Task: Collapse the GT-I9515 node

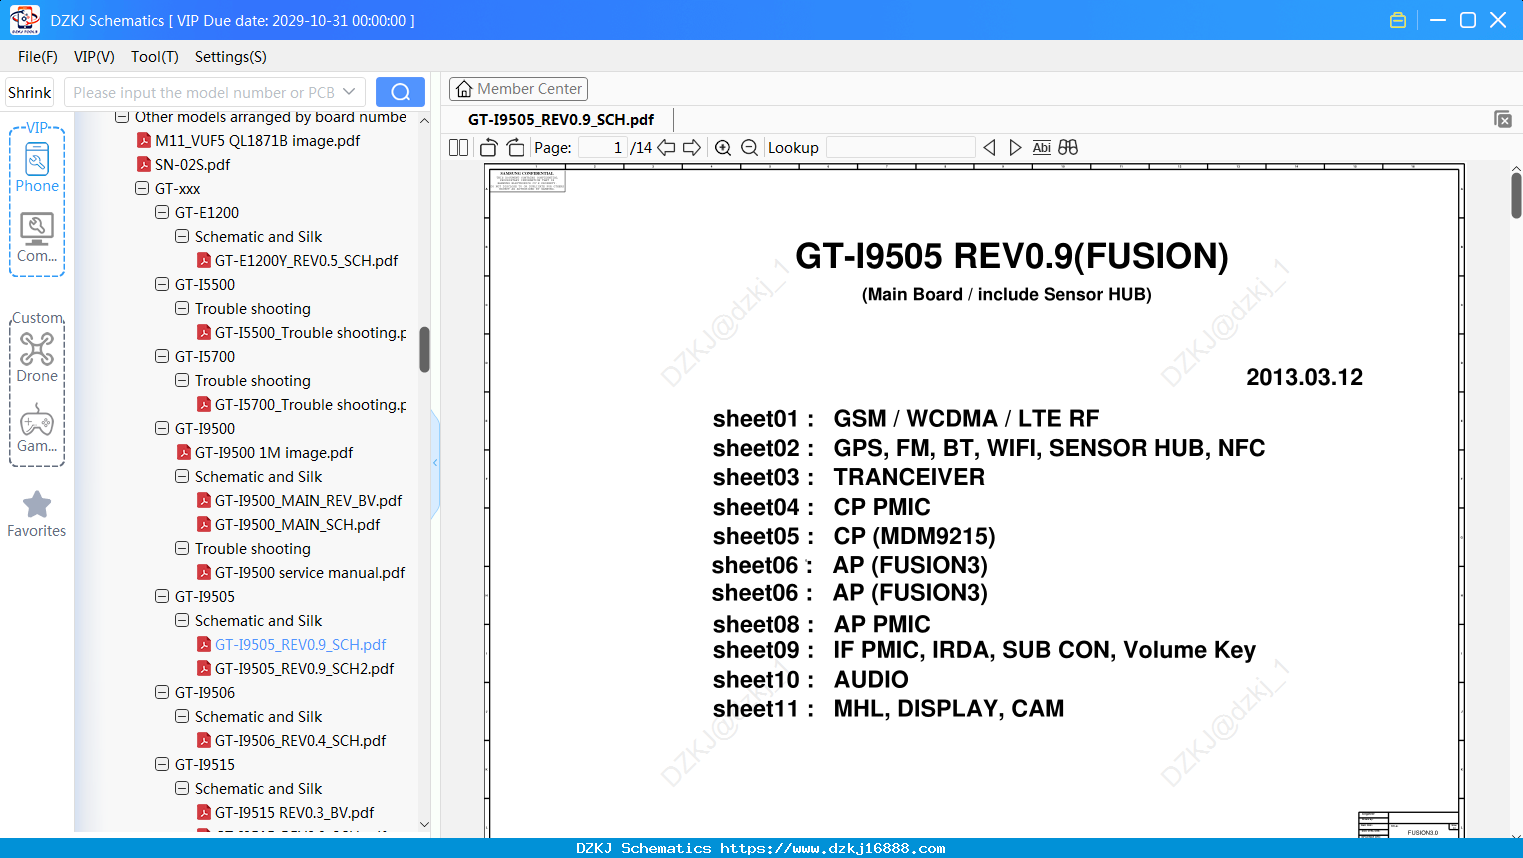Action: (x=162, y=765)
